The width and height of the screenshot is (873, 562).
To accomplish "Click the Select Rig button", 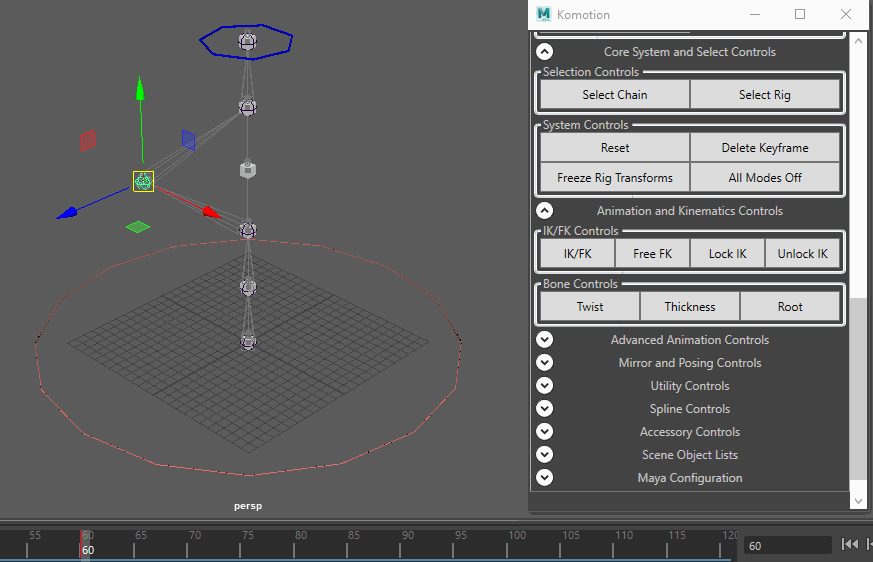I will tap(764, 95).
